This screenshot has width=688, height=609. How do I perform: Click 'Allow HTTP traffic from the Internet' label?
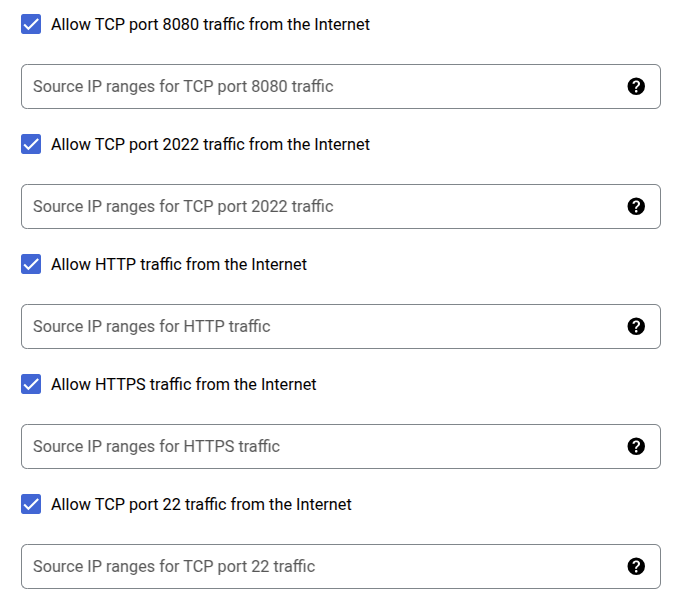(179, 264)
